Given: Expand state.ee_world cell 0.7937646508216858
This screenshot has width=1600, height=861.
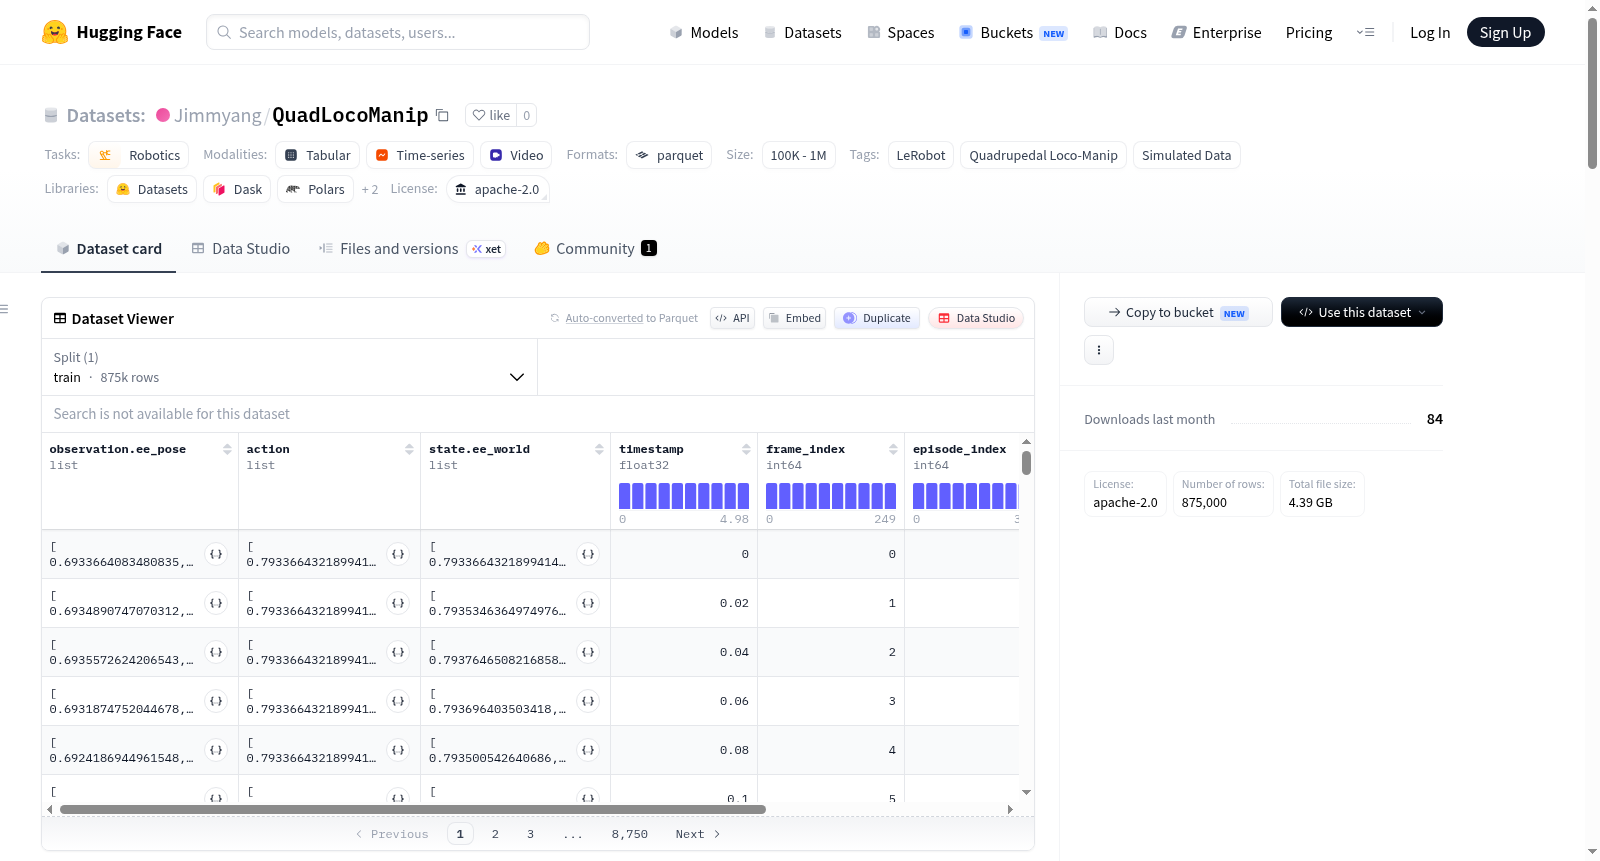Looking at the screenshot, I should [588, 652].
